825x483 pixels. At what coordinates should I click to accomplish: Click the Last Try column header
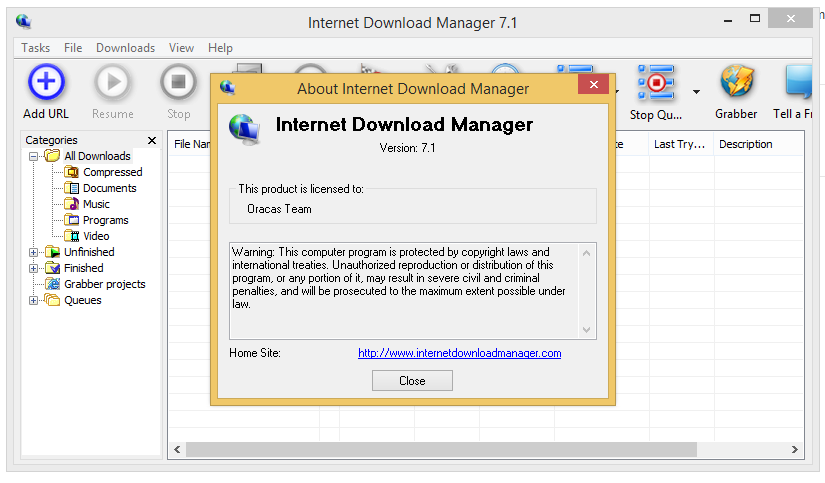click(x=680, y=144)
